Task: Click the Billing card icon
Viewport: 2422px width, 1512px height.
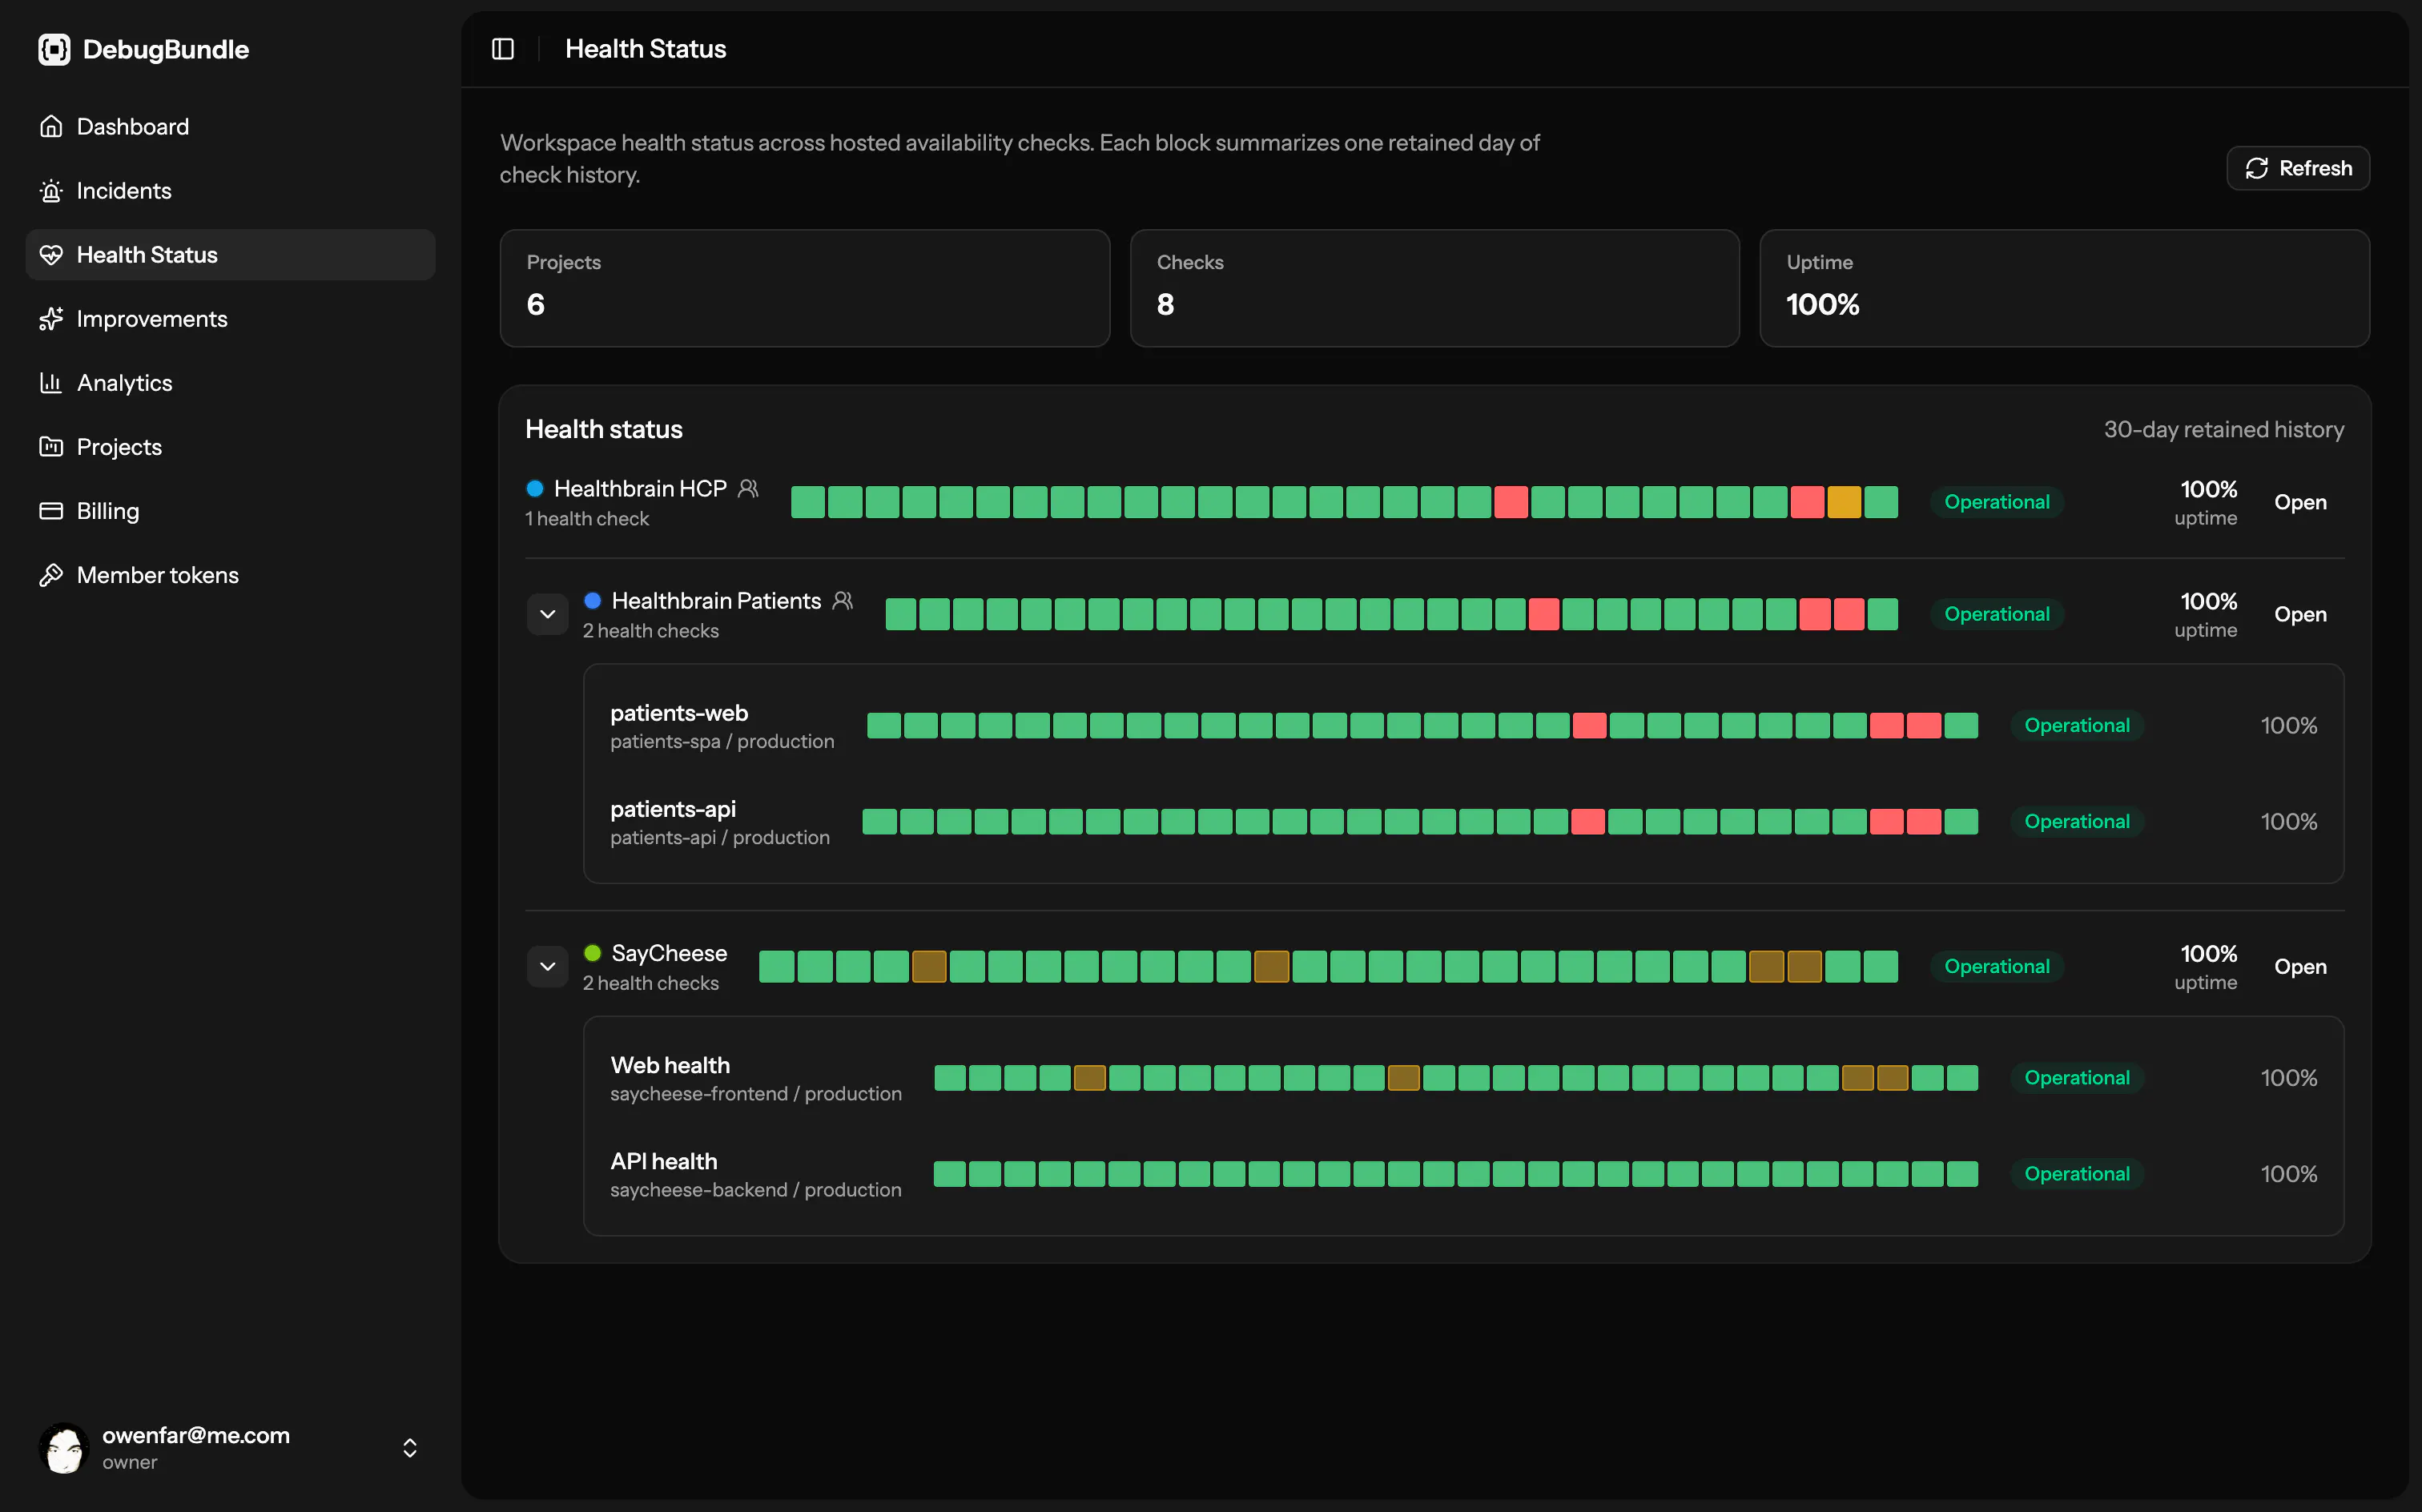Action: pyautogui.click(x=51, y=511)
